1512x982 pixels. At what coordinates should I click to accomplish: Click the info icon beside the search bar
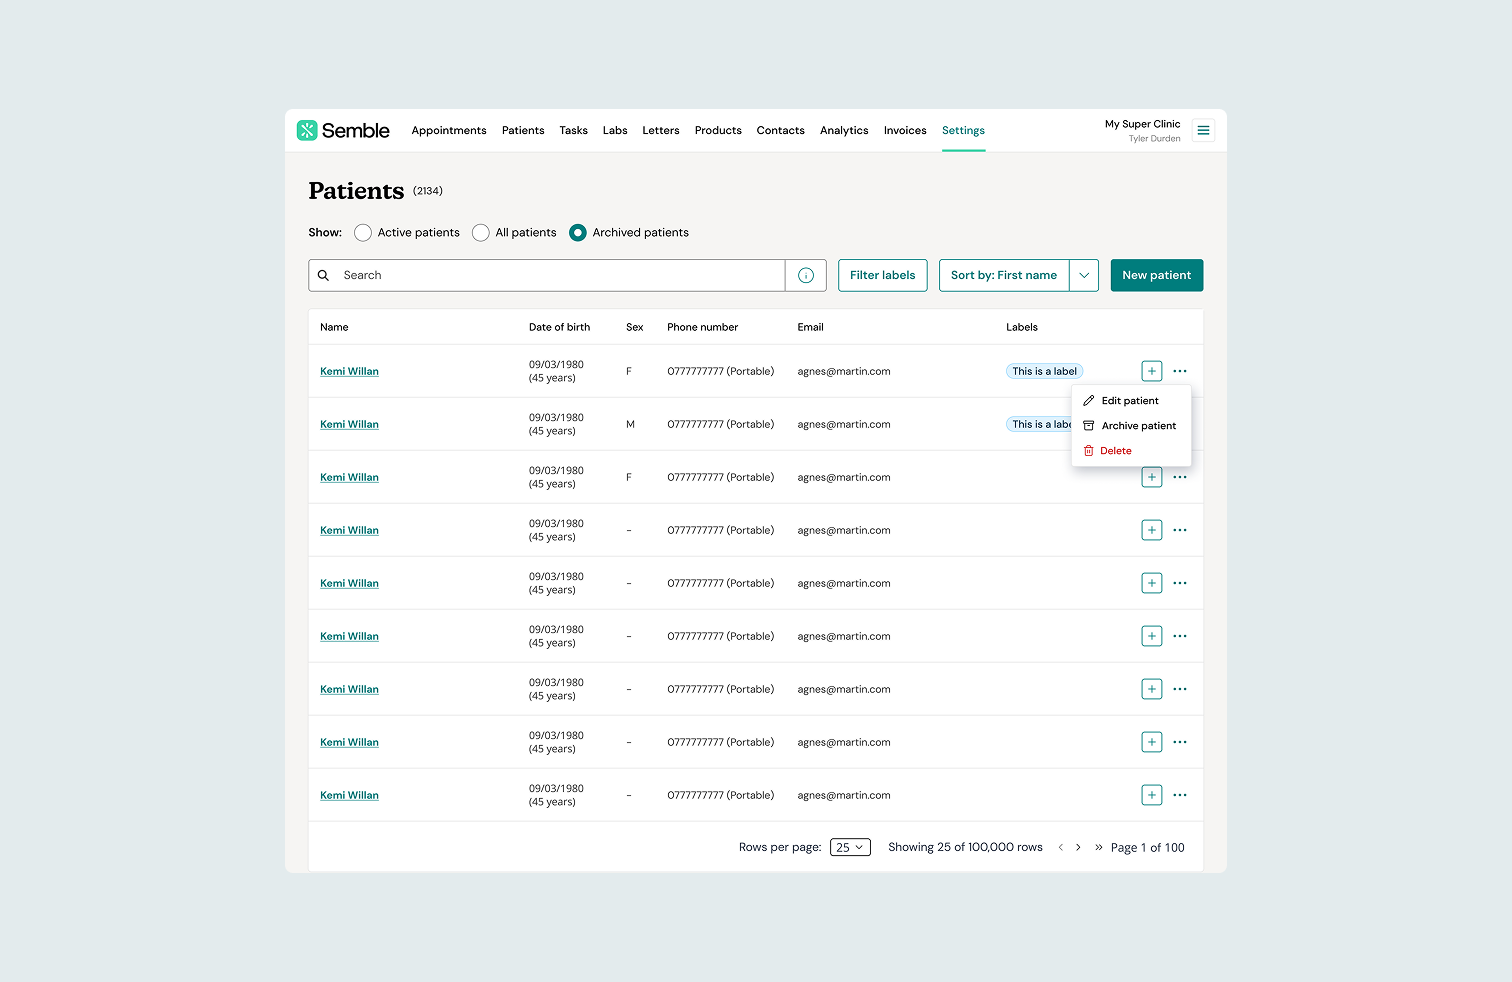coord(806,275)
